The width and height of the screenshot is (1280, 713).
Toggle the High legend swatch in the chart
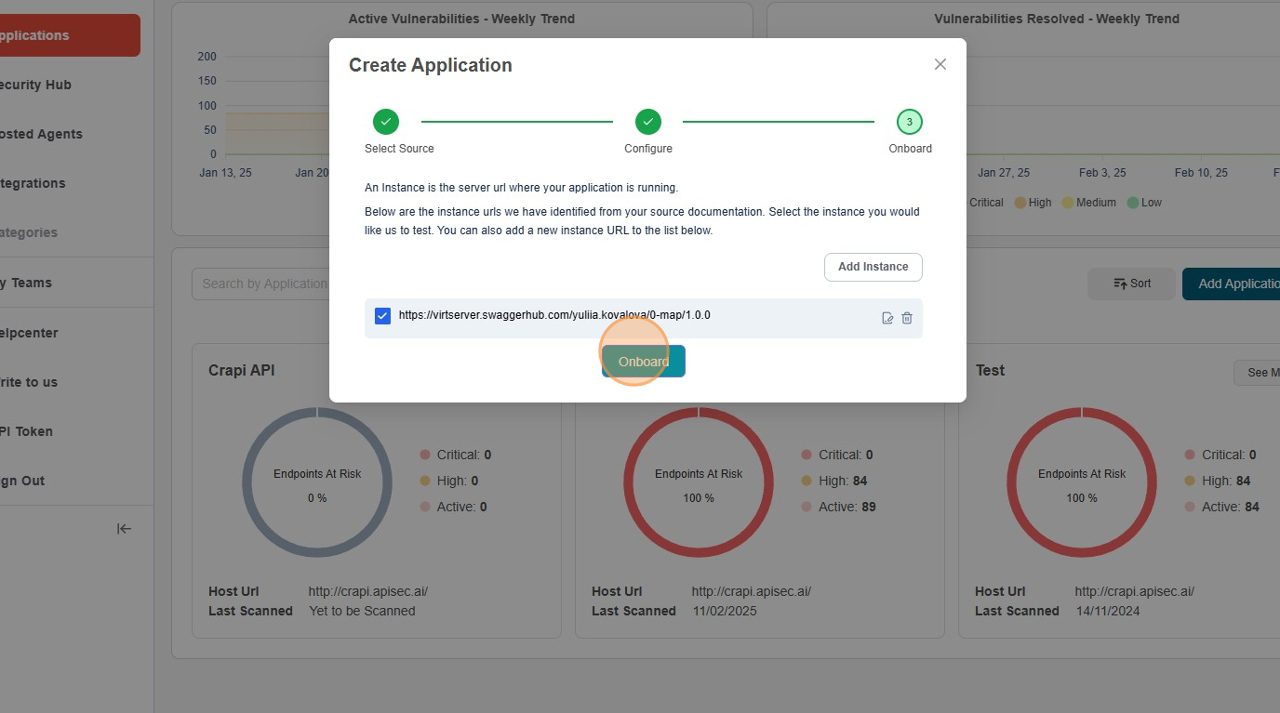tap(1020, 202)
